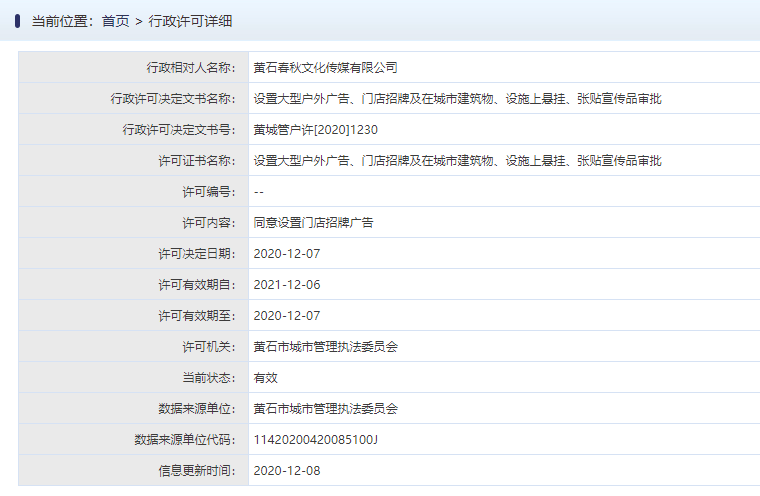This screenshot has width=760, height=496.
Task: Select the 行政许可详细 breadcrumb text
Action: pos(190,21)
